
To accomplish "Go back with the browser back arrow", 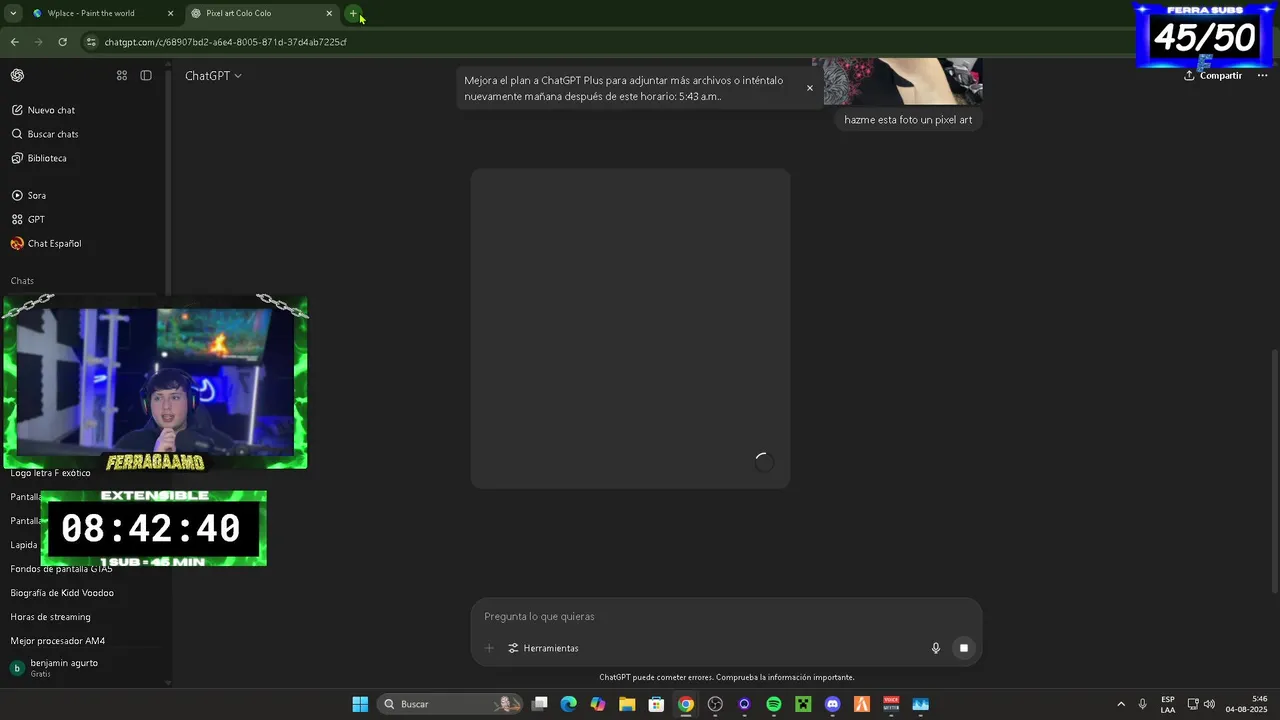I will [x=14, y=42].
